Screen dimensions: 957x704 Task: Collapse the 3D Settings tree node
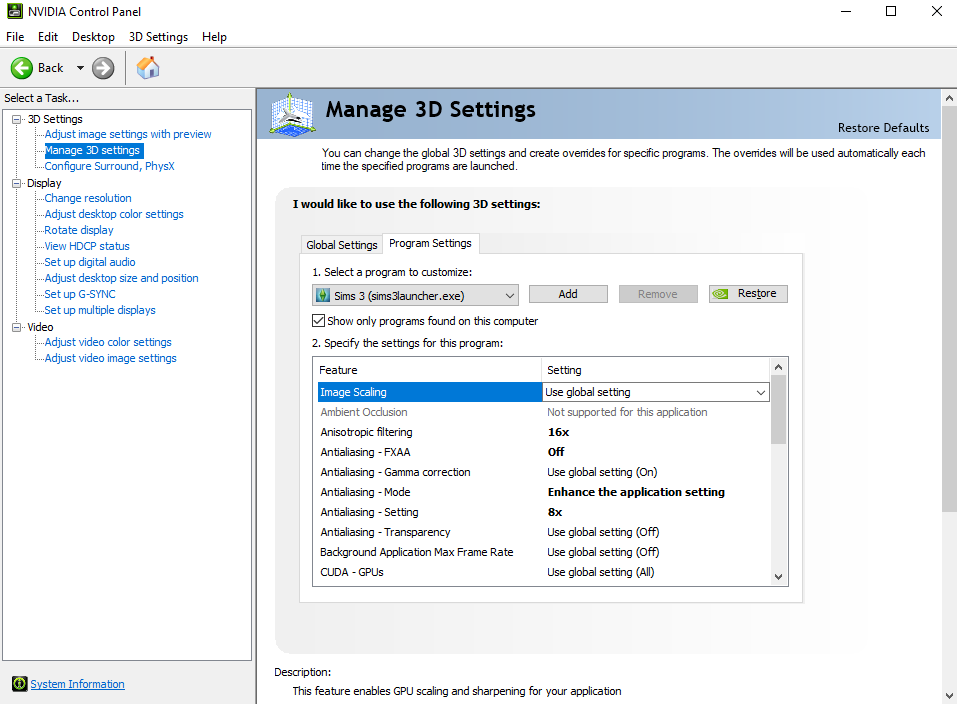click(x=16, y=119)
